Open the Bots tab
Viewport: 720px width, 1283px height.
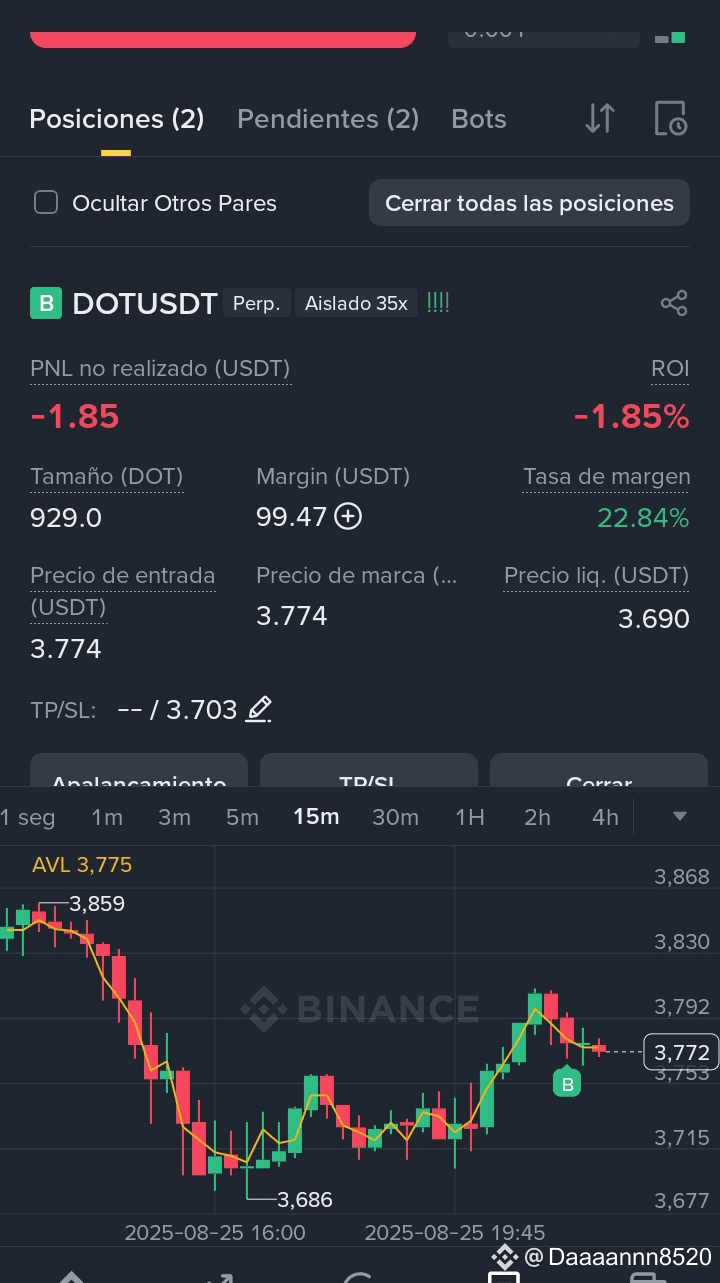click(479, 119)
